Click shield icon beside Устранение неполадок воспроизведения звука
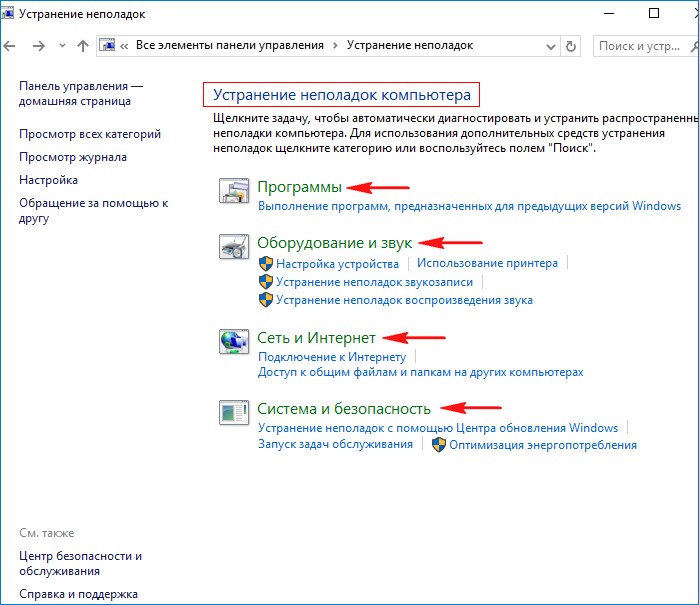The width and height of the screenshot is (699, 605). (266, 300)
